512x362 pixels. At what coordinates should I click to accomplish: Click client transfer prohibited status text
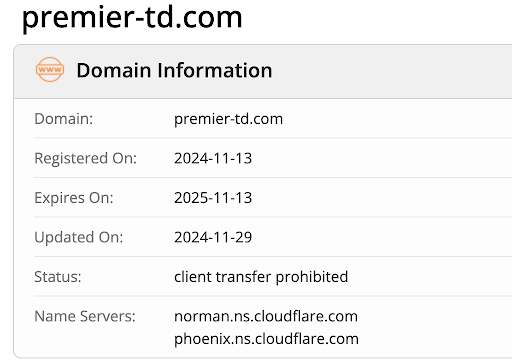click(x=261, y=277)
